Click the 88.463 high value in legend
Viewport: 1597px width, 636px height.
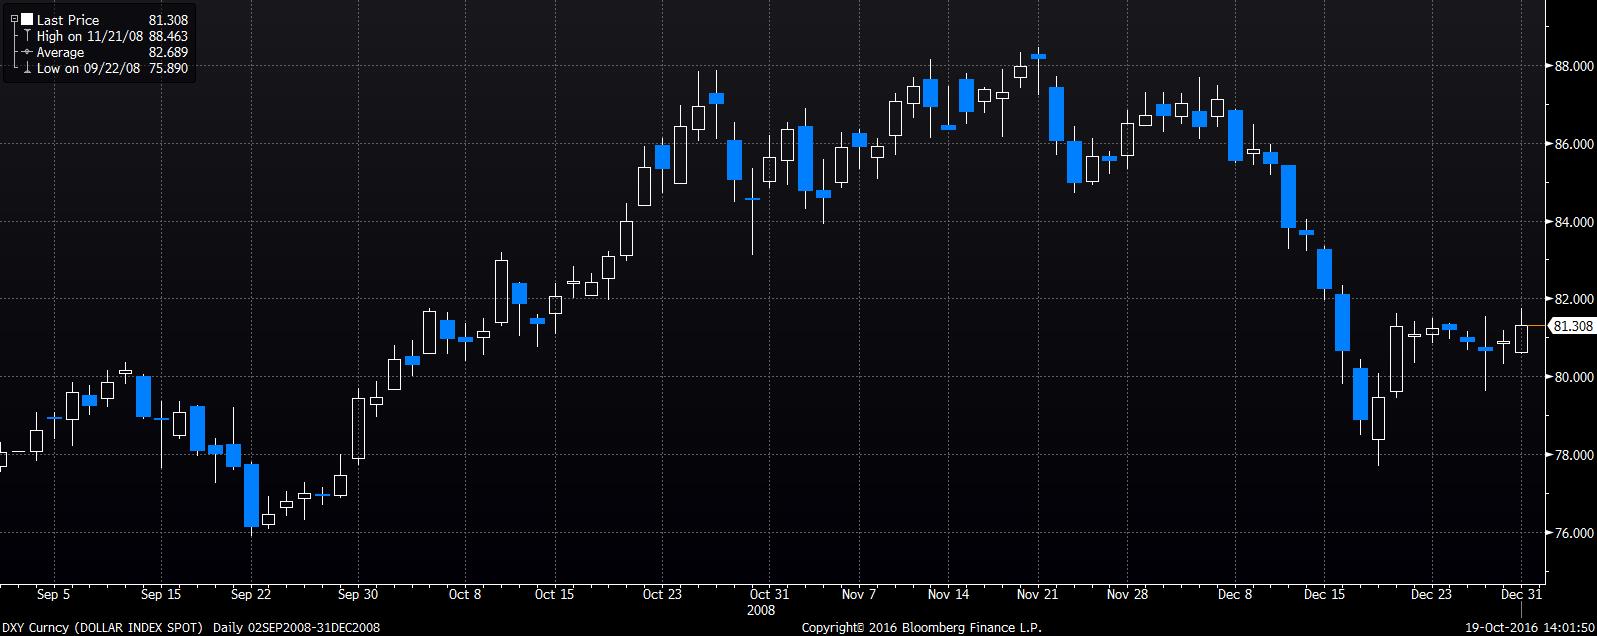tap(168, 36)
